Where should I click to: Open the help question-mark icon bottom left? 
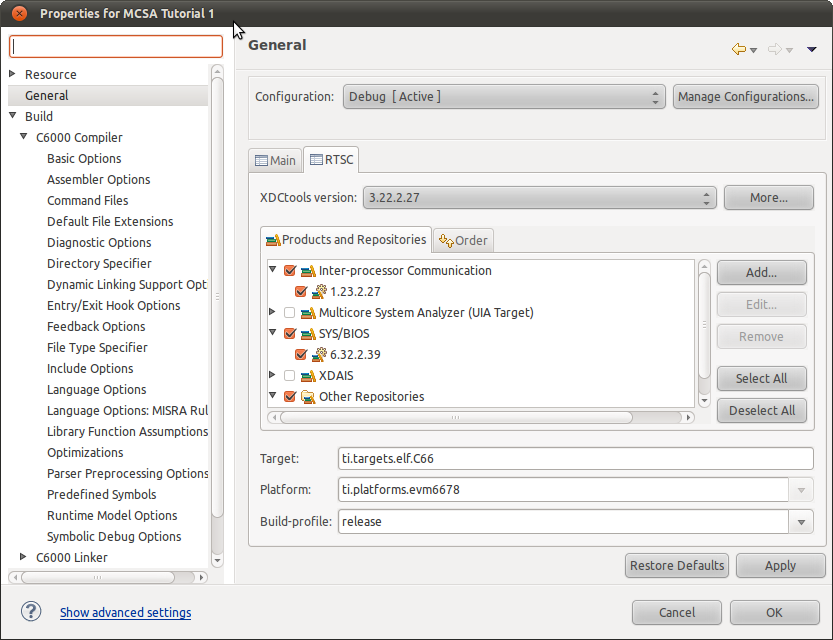(x=30, y=611)
